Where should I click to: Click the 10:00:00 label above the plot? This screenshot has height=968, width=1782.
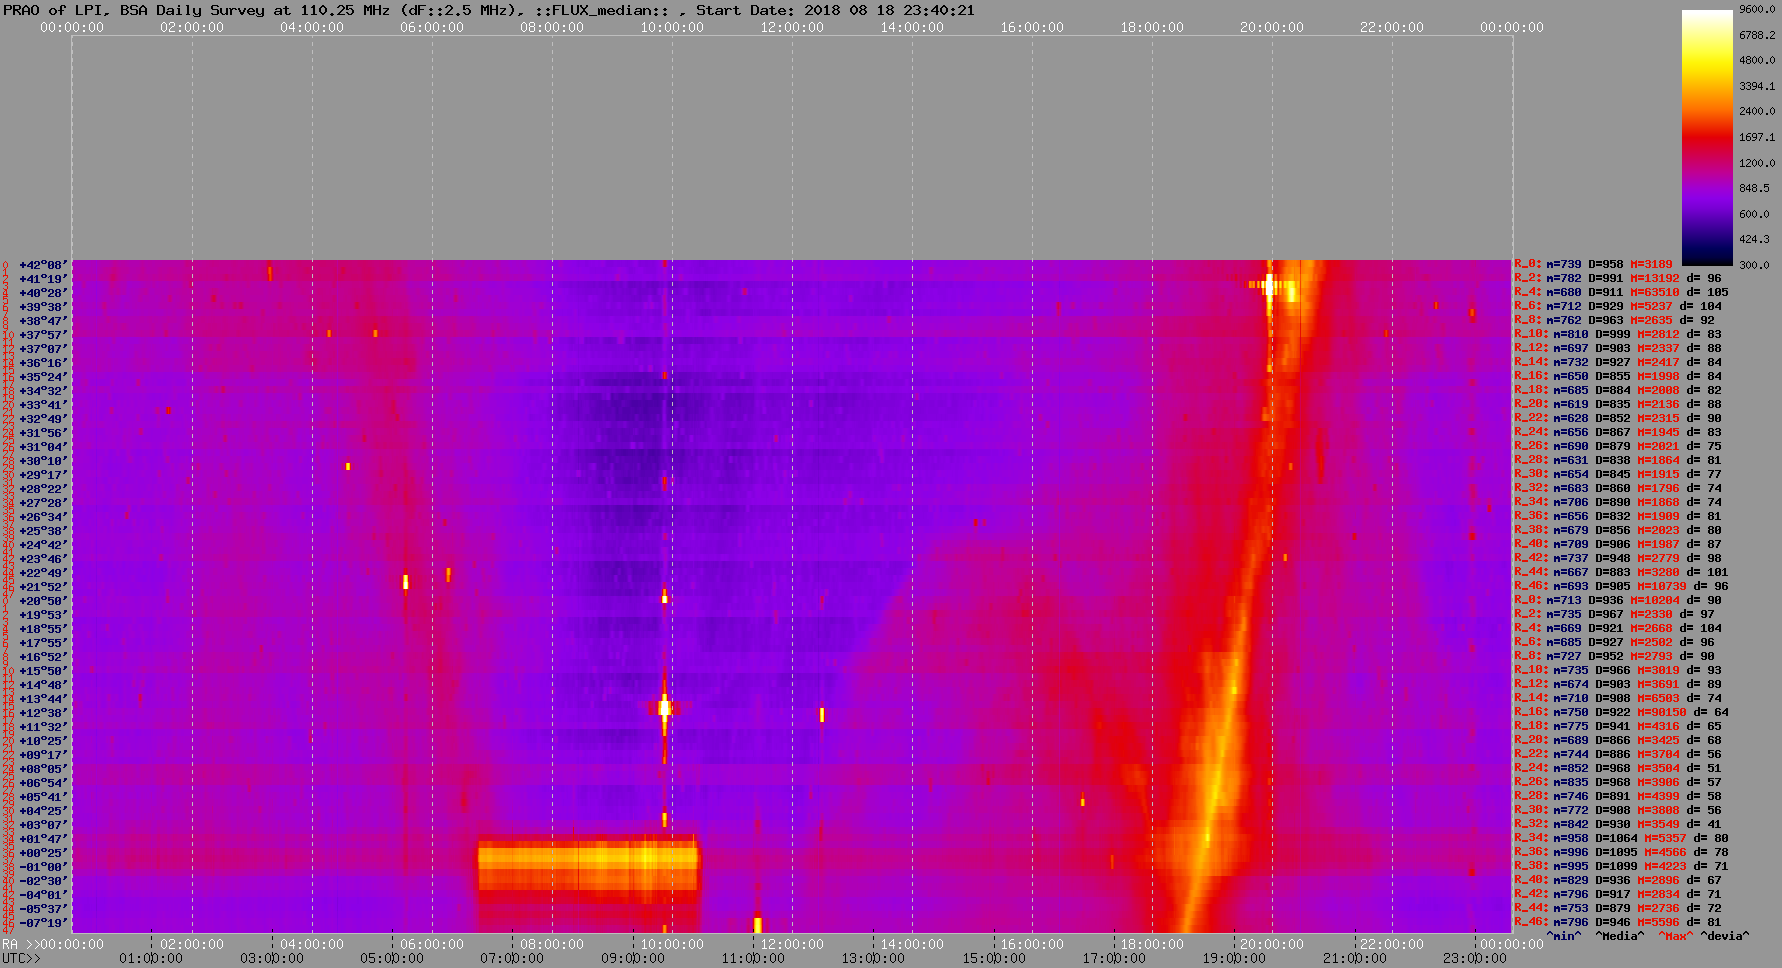click(x=672, y=27)
